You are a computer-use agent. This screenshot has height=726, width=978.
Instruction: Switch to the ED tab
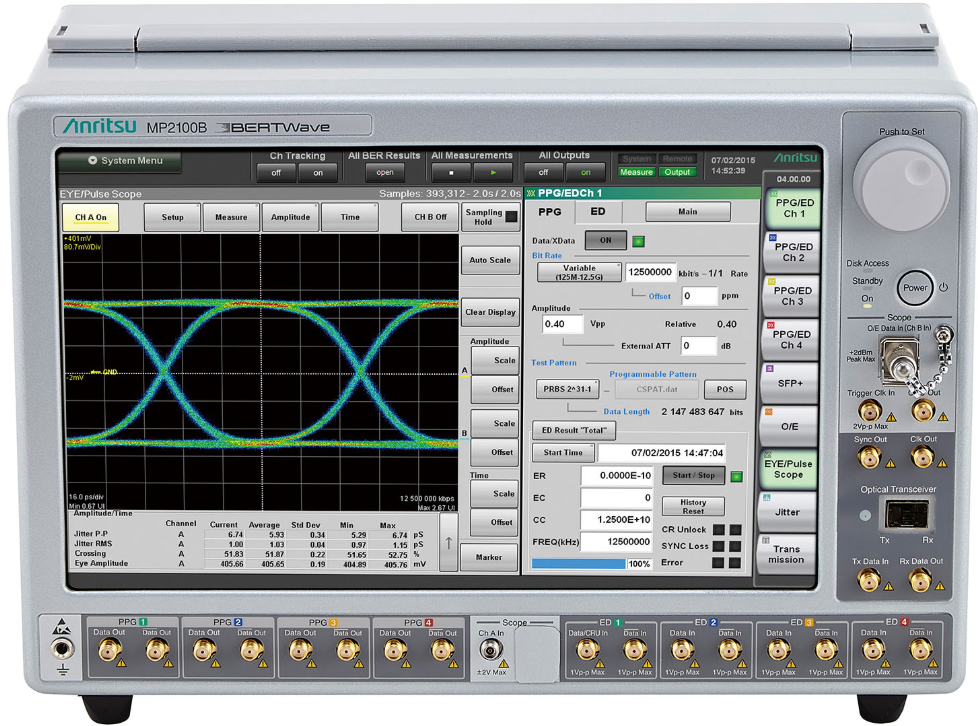[x=597, y=212]
